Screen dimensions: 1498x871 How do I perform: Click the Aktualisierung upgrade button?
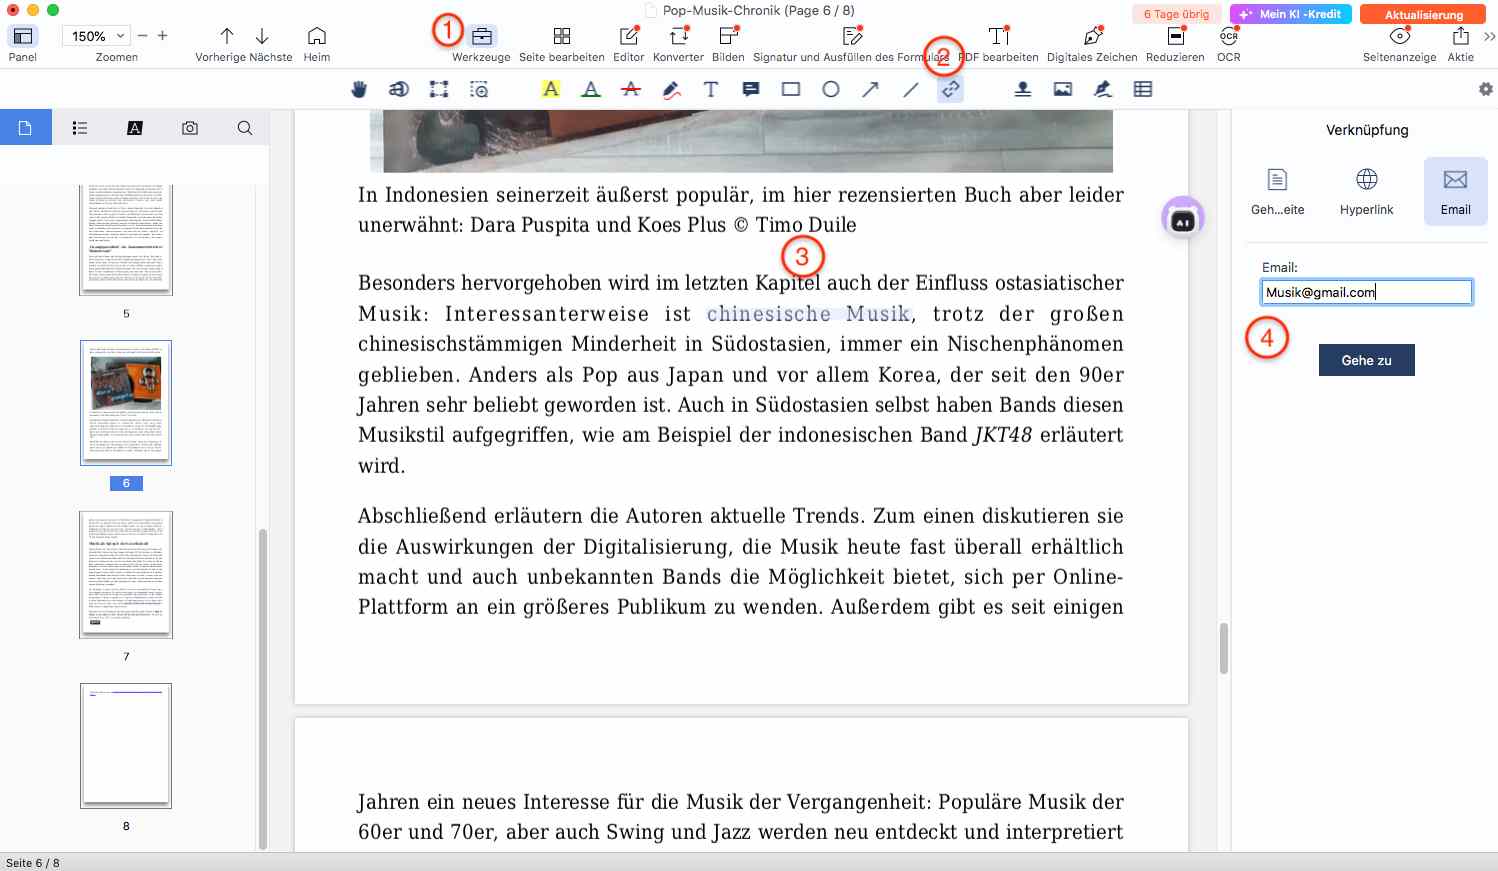tap(1424, 14)
